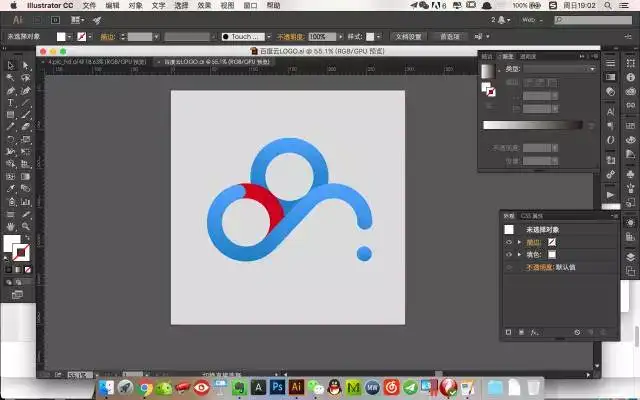Select the Scale tool
Image resolution: width=640 pixels, height=400 pixels.
pyautogui.click(x=26, y=140)
